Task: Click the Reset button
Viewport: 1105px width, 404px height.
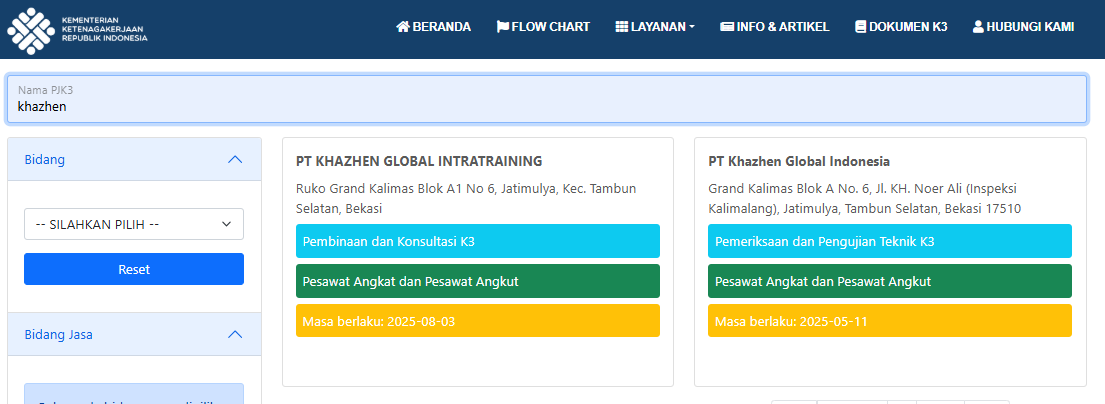Action: [x=134, y=269]
